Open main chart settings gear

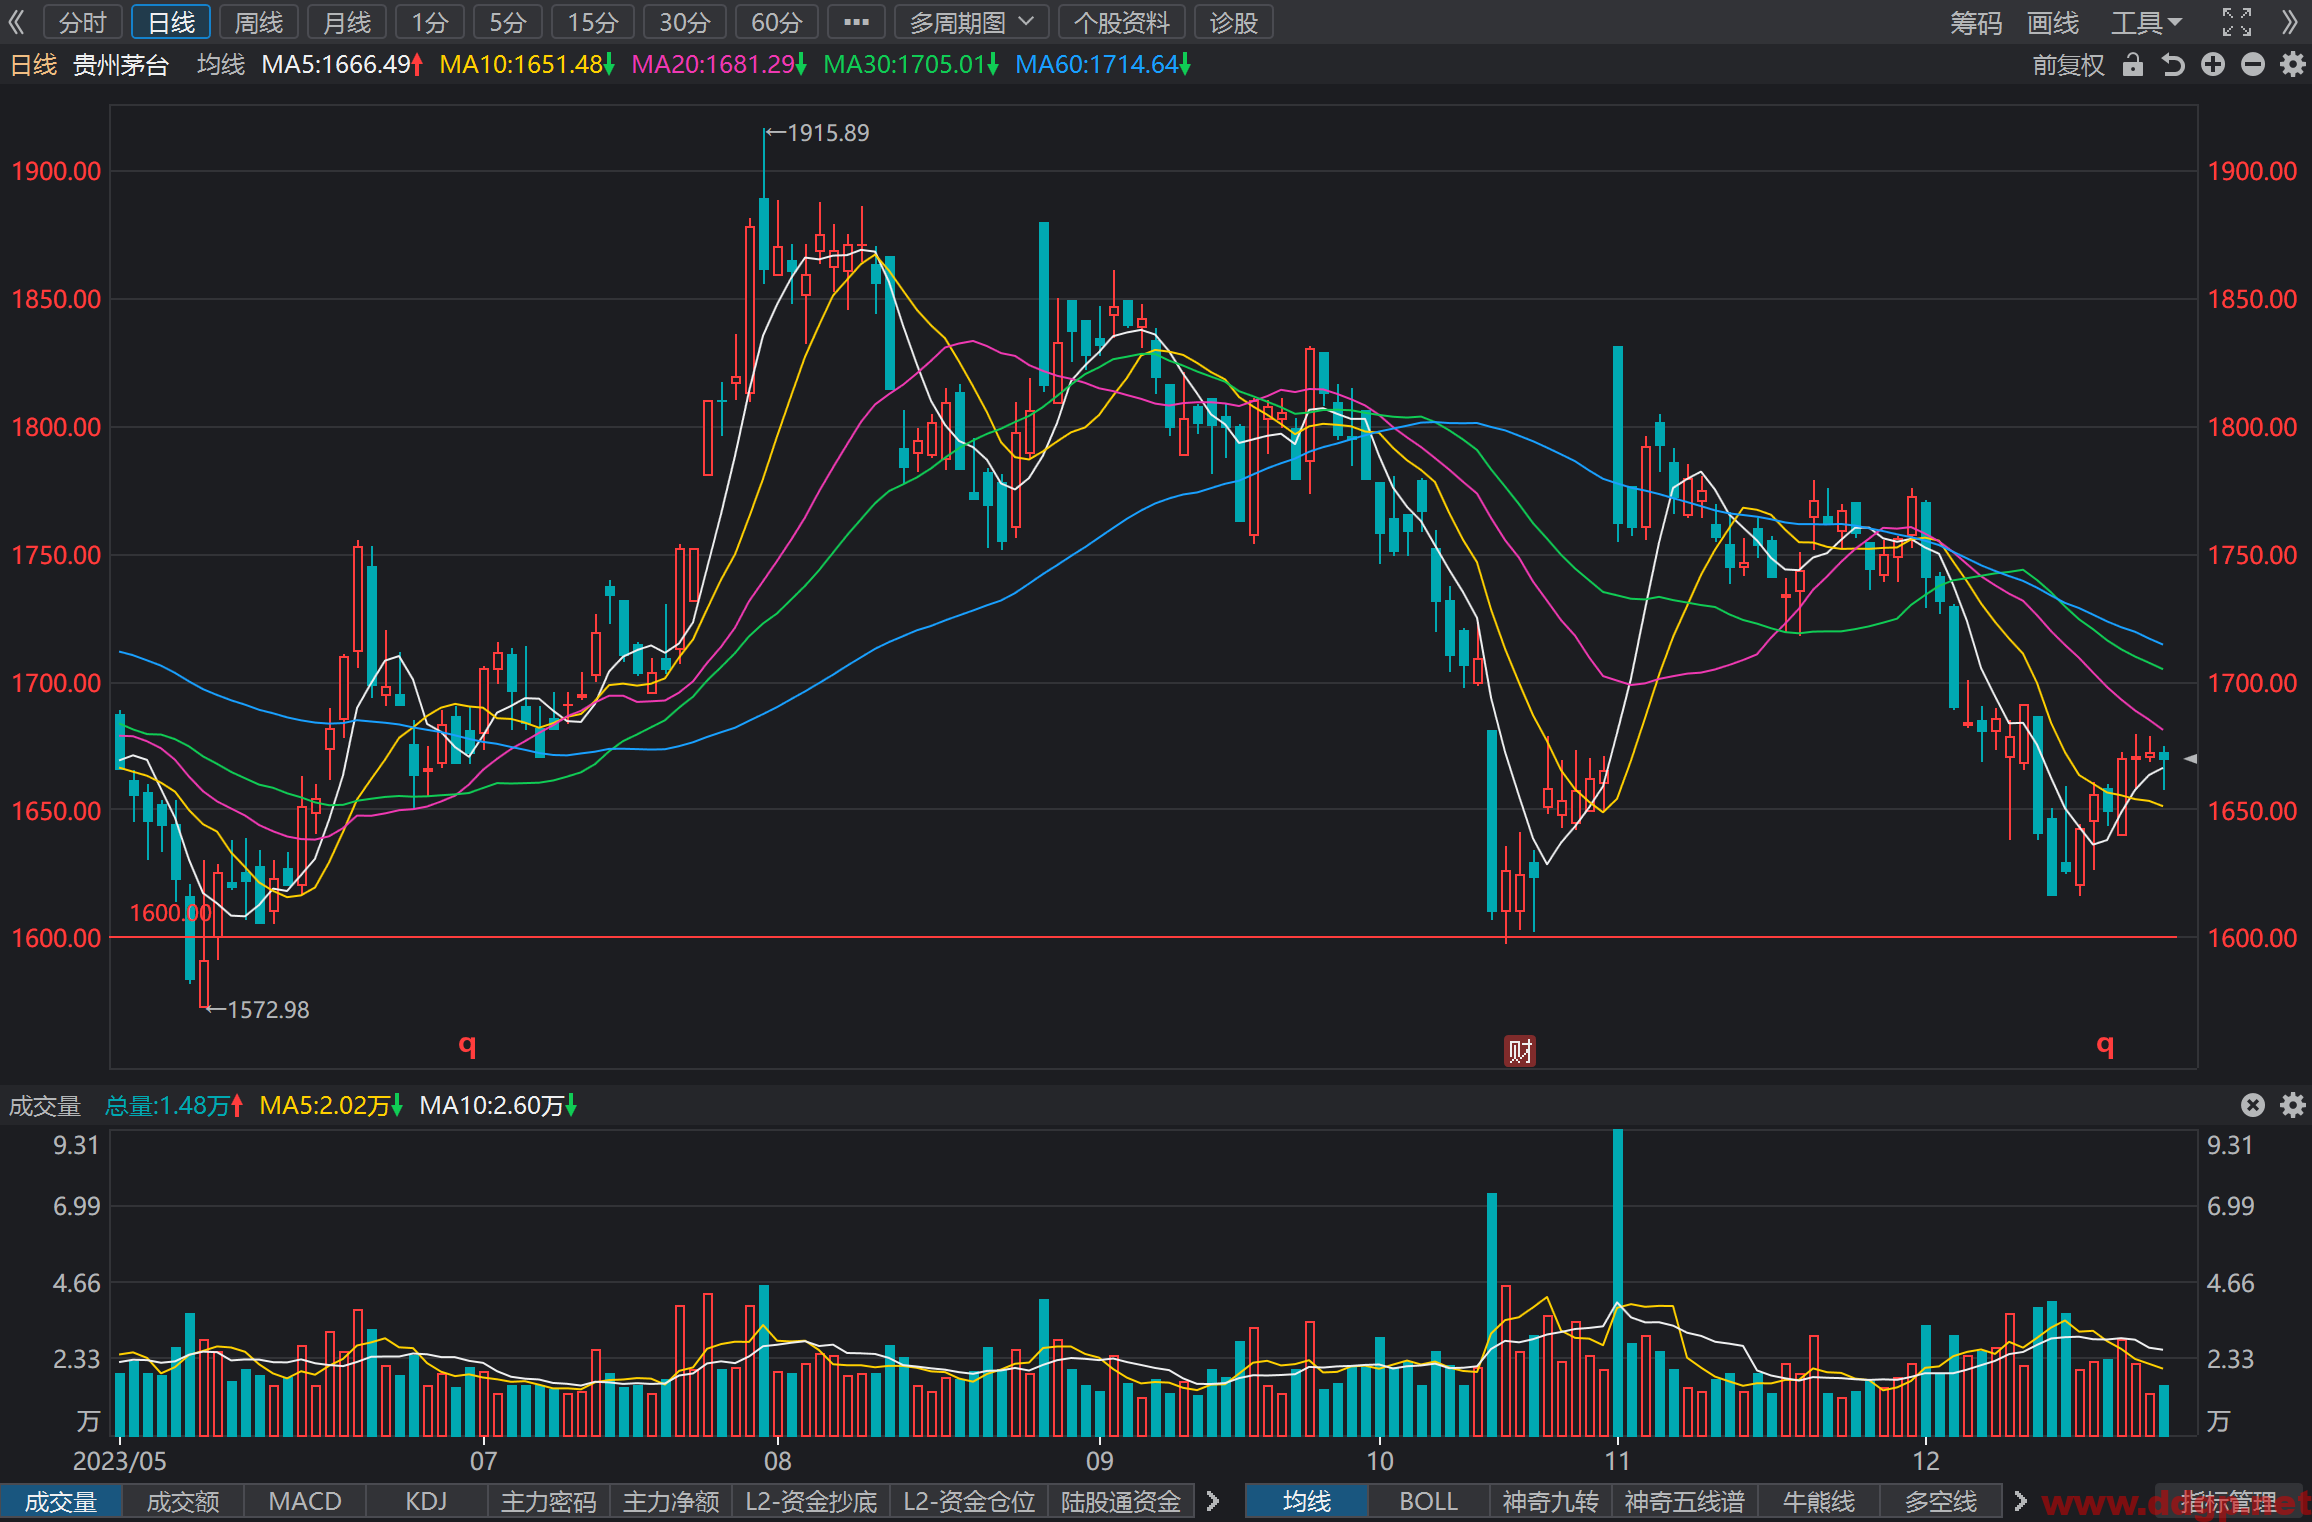pyautogui.click(x=2293, y=65)
